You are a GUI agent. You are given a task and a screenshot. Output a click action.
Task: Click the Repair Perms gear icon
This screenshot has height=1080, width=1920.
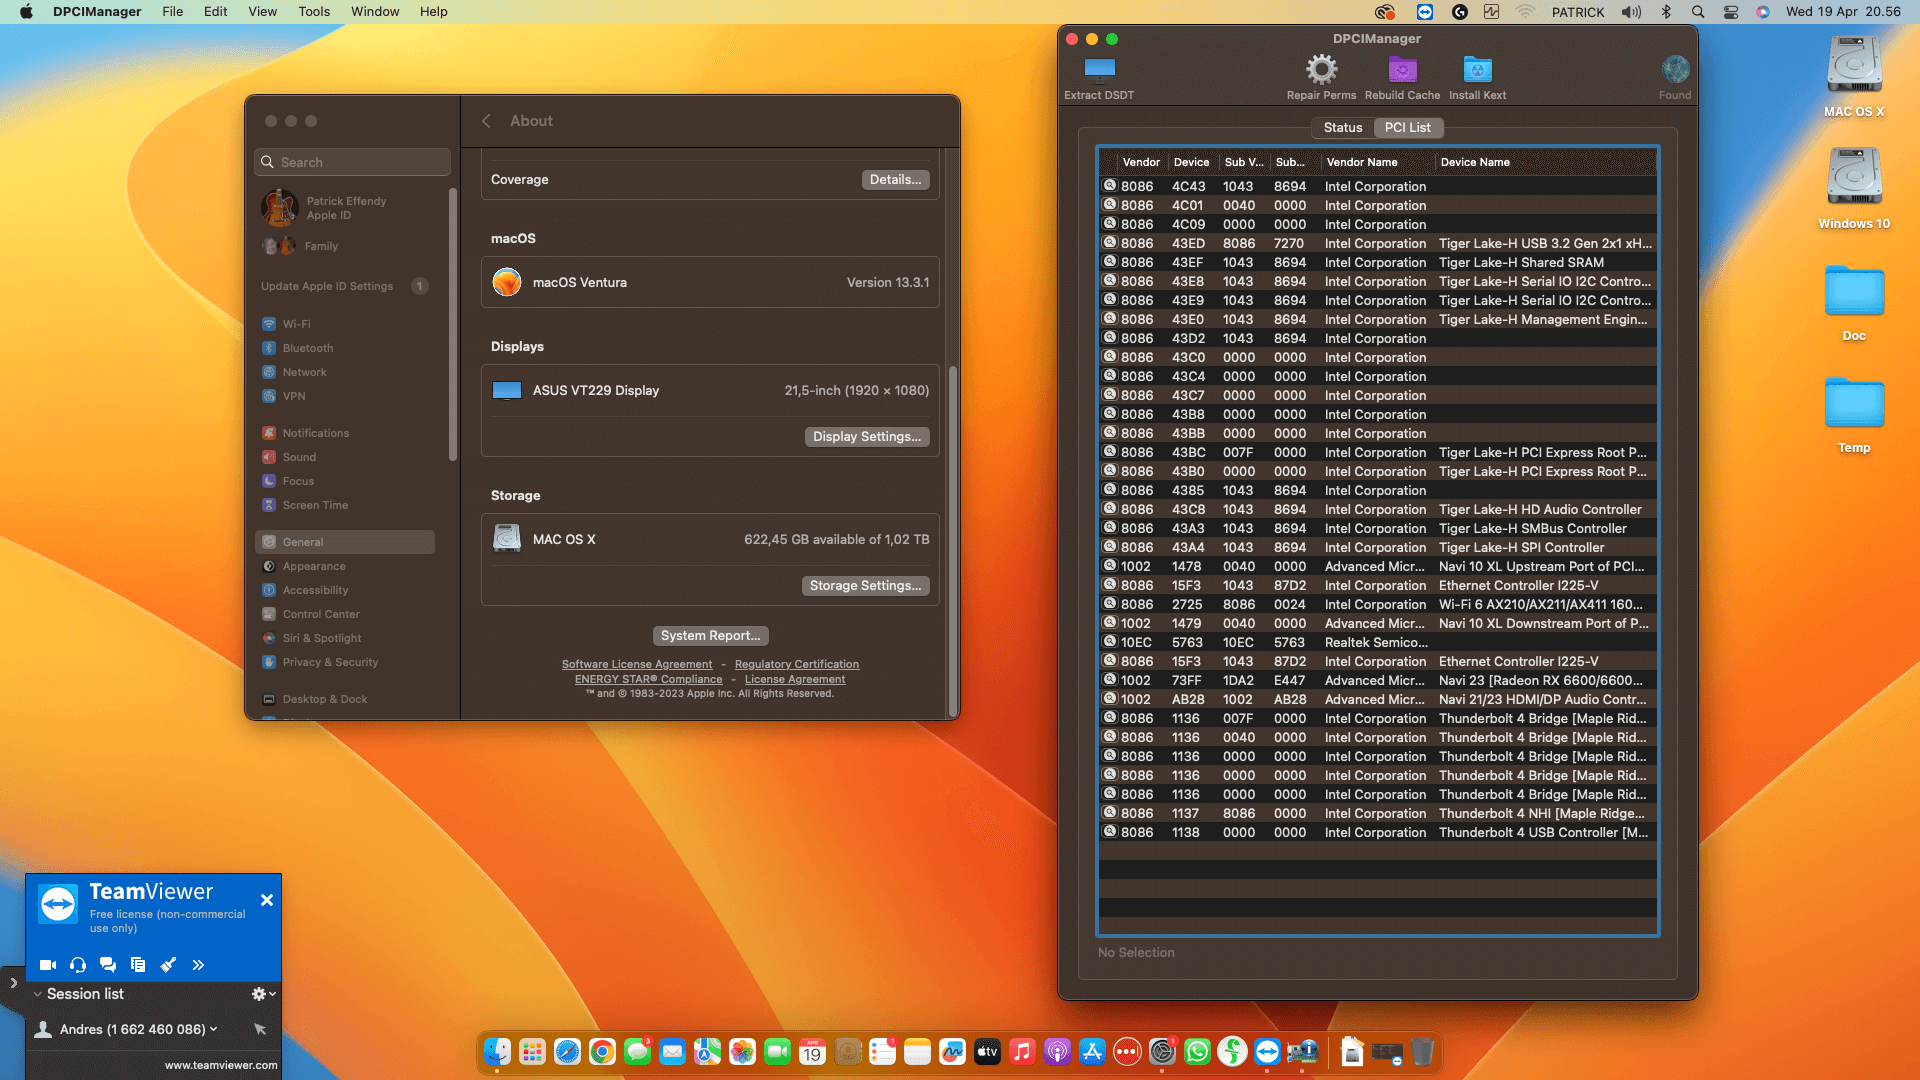pos(1321,69)
